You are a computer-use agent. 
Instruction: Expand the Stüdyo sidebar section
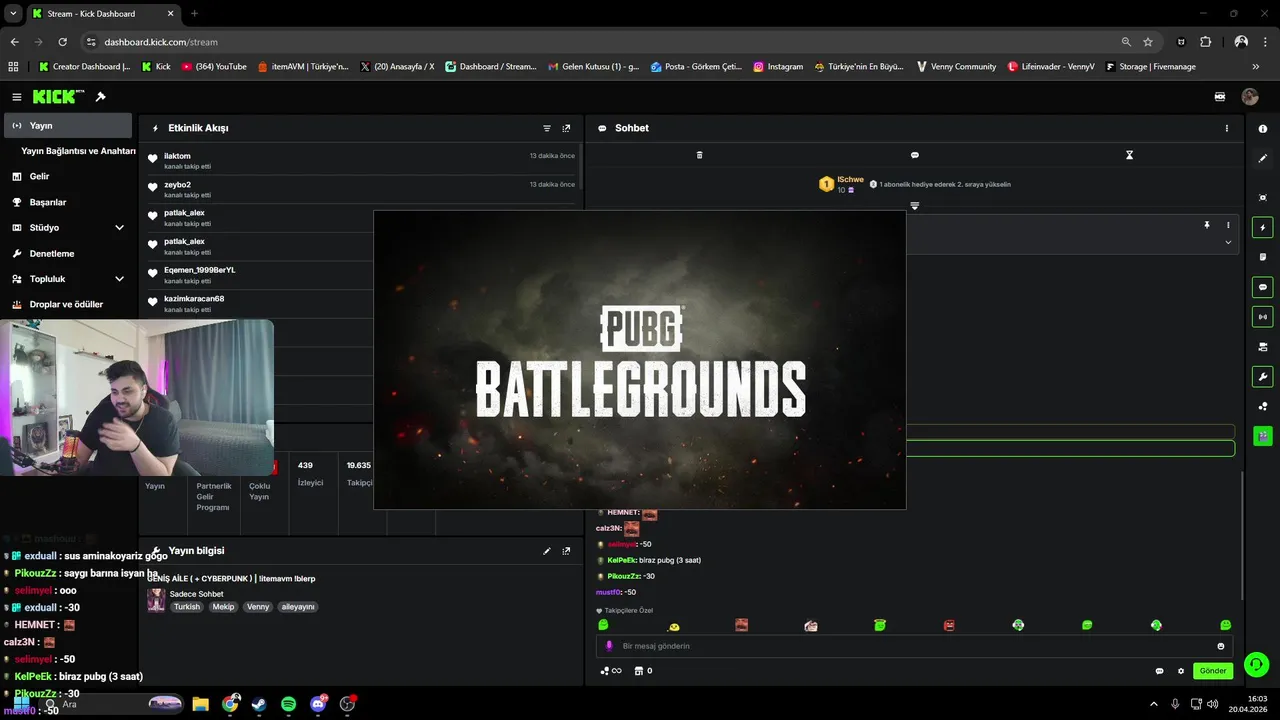click(x=119, y=228)
